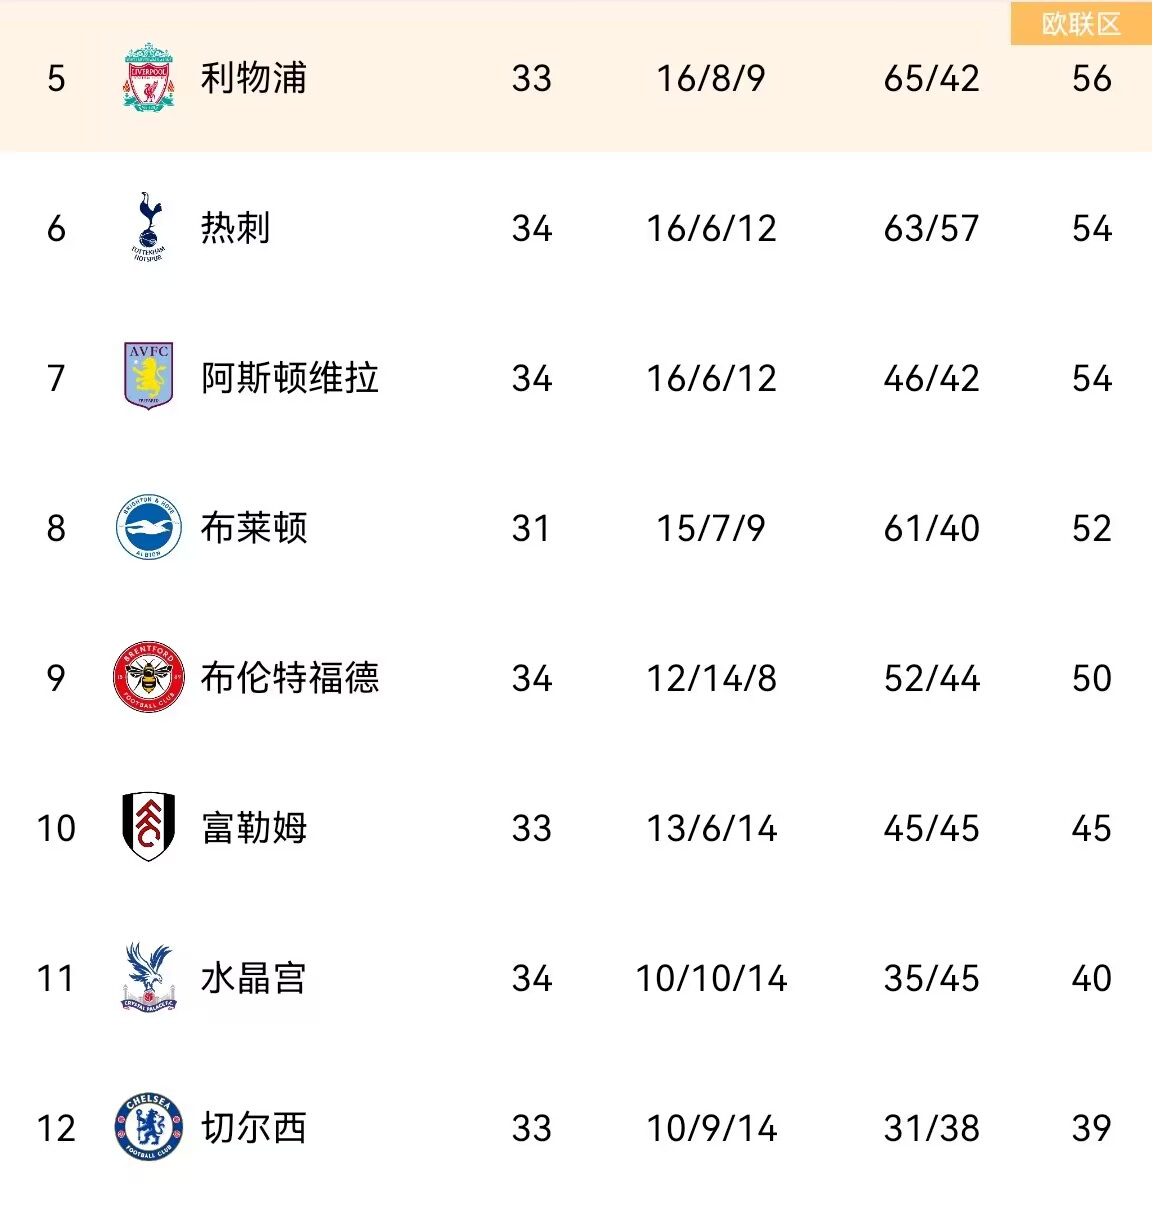The height and width of the screenshot is (1209, 1152).
Task: Open the Brighton club logo
Action: 148,527
